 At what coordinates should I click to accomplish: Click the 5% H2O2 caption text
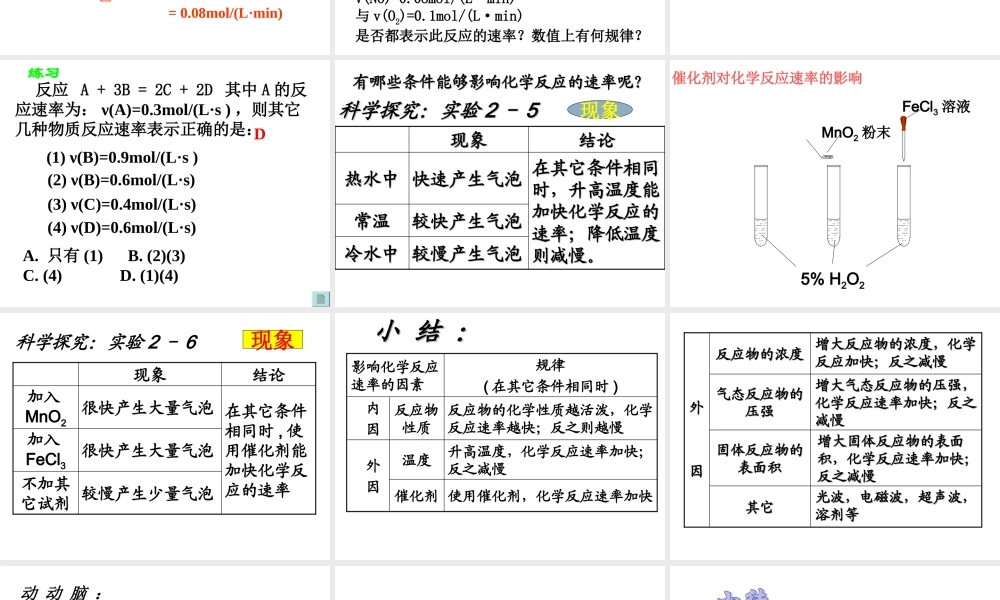click(830, 281)
